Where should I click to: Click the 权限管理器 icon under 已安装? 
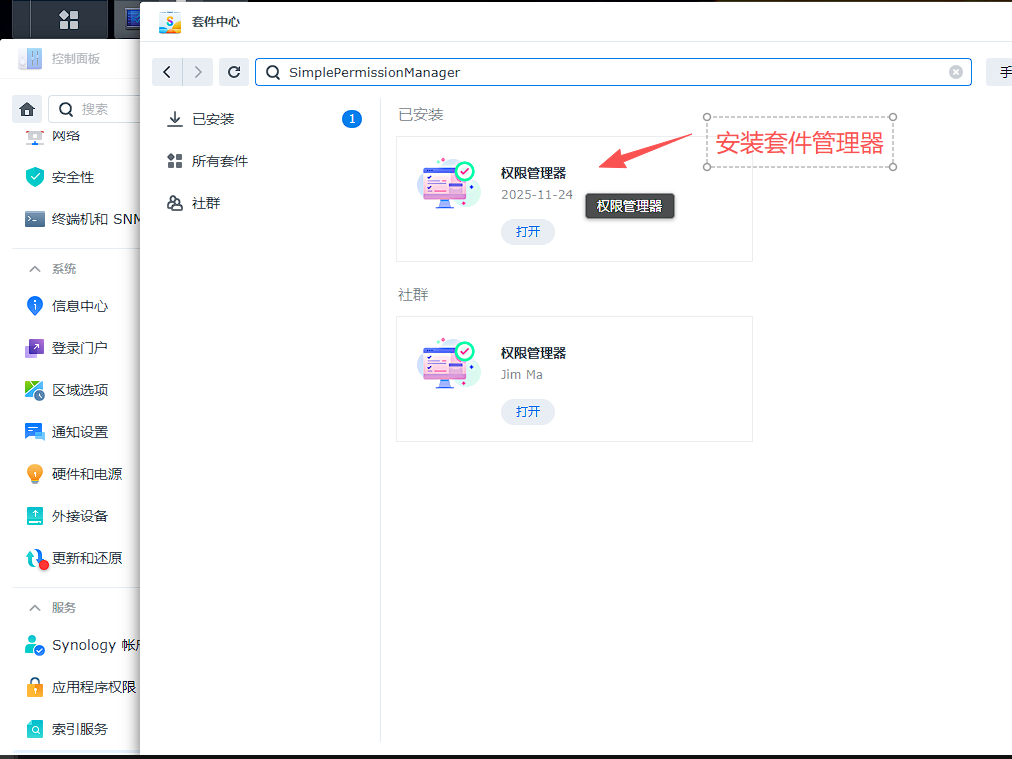pyautogui.click(x=446, y=184)
